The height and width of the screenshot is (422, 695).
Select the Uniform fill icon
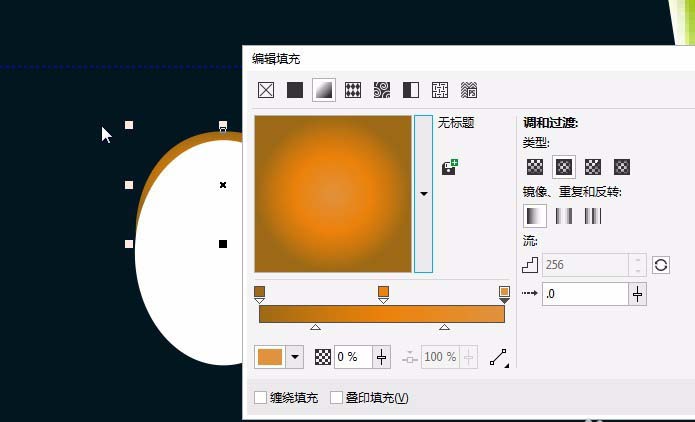[x=295, y=90]
